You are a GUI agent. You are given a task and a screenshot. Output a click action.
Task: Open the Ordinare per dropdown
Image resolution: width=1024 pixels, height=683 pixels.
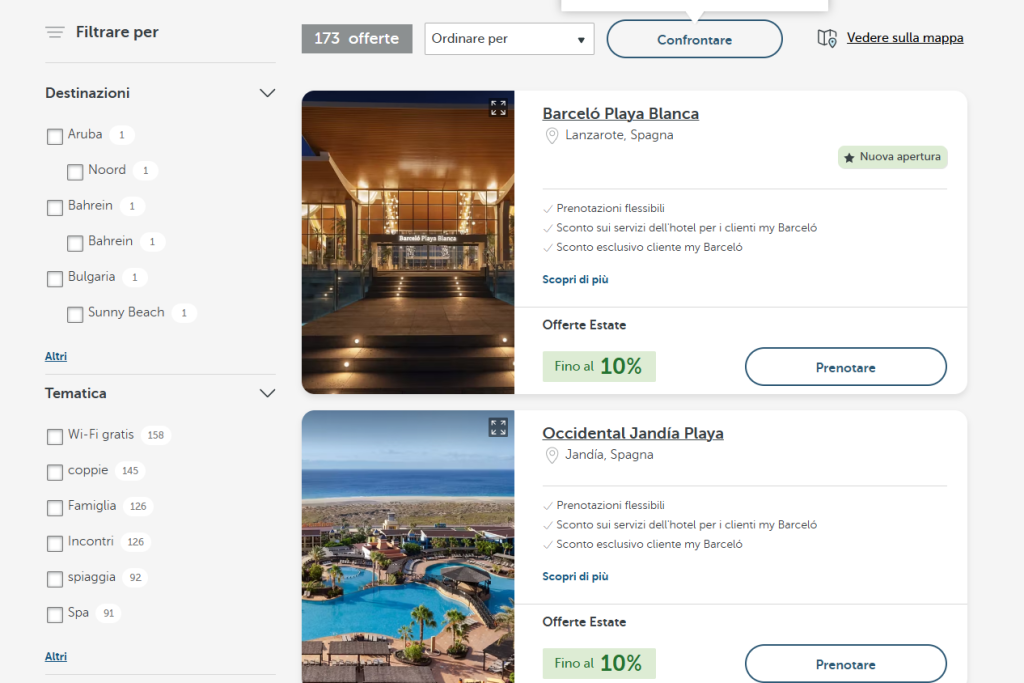click(x=509, y=39)
